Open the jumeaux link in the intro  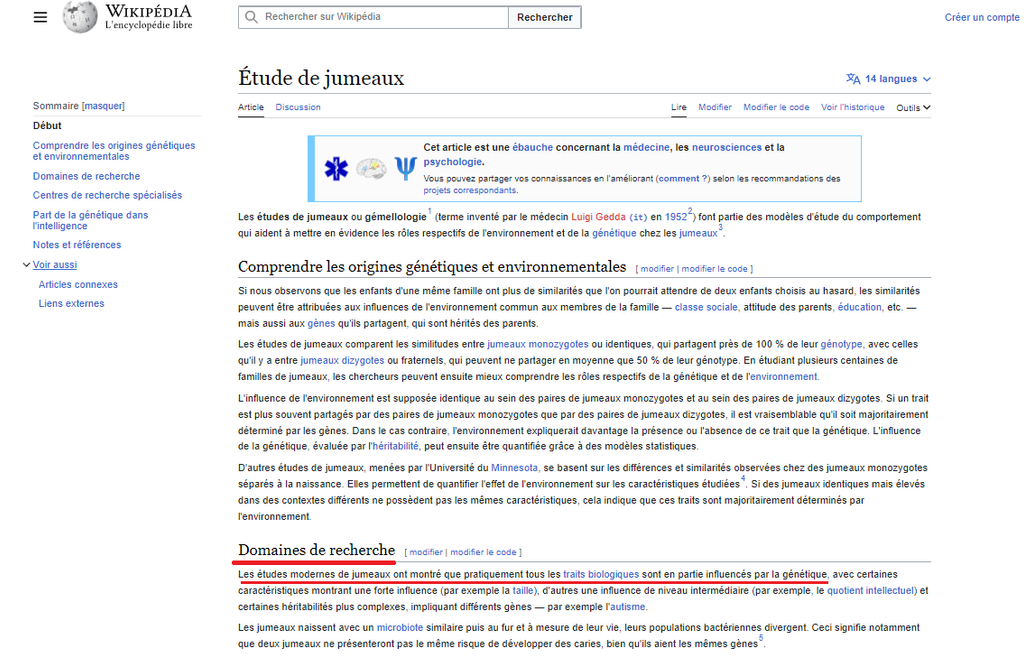(x=698, y=233)
